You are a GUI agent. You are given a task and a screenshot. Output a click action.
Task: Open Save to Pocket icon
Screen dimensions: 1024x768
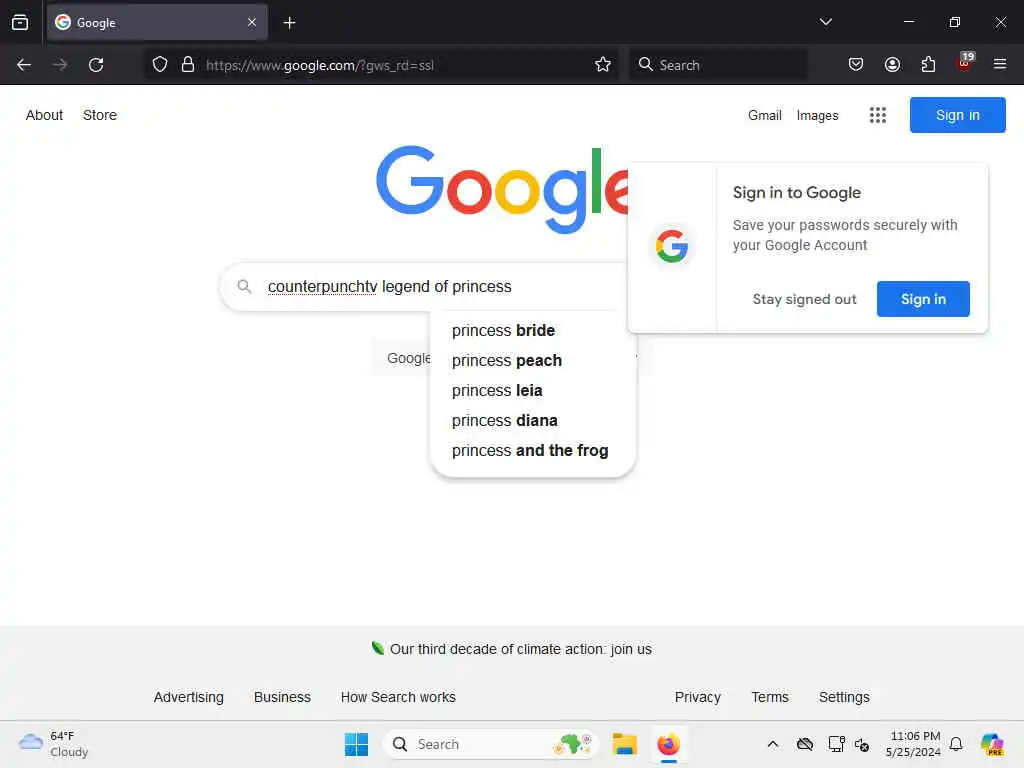pos(856,65)
